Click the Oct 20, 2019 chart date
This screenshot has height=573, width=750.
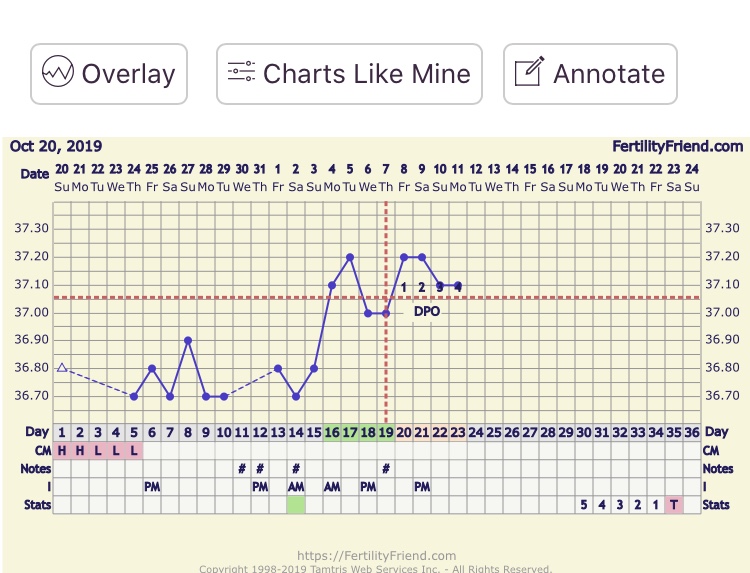(x=56, y=146)
